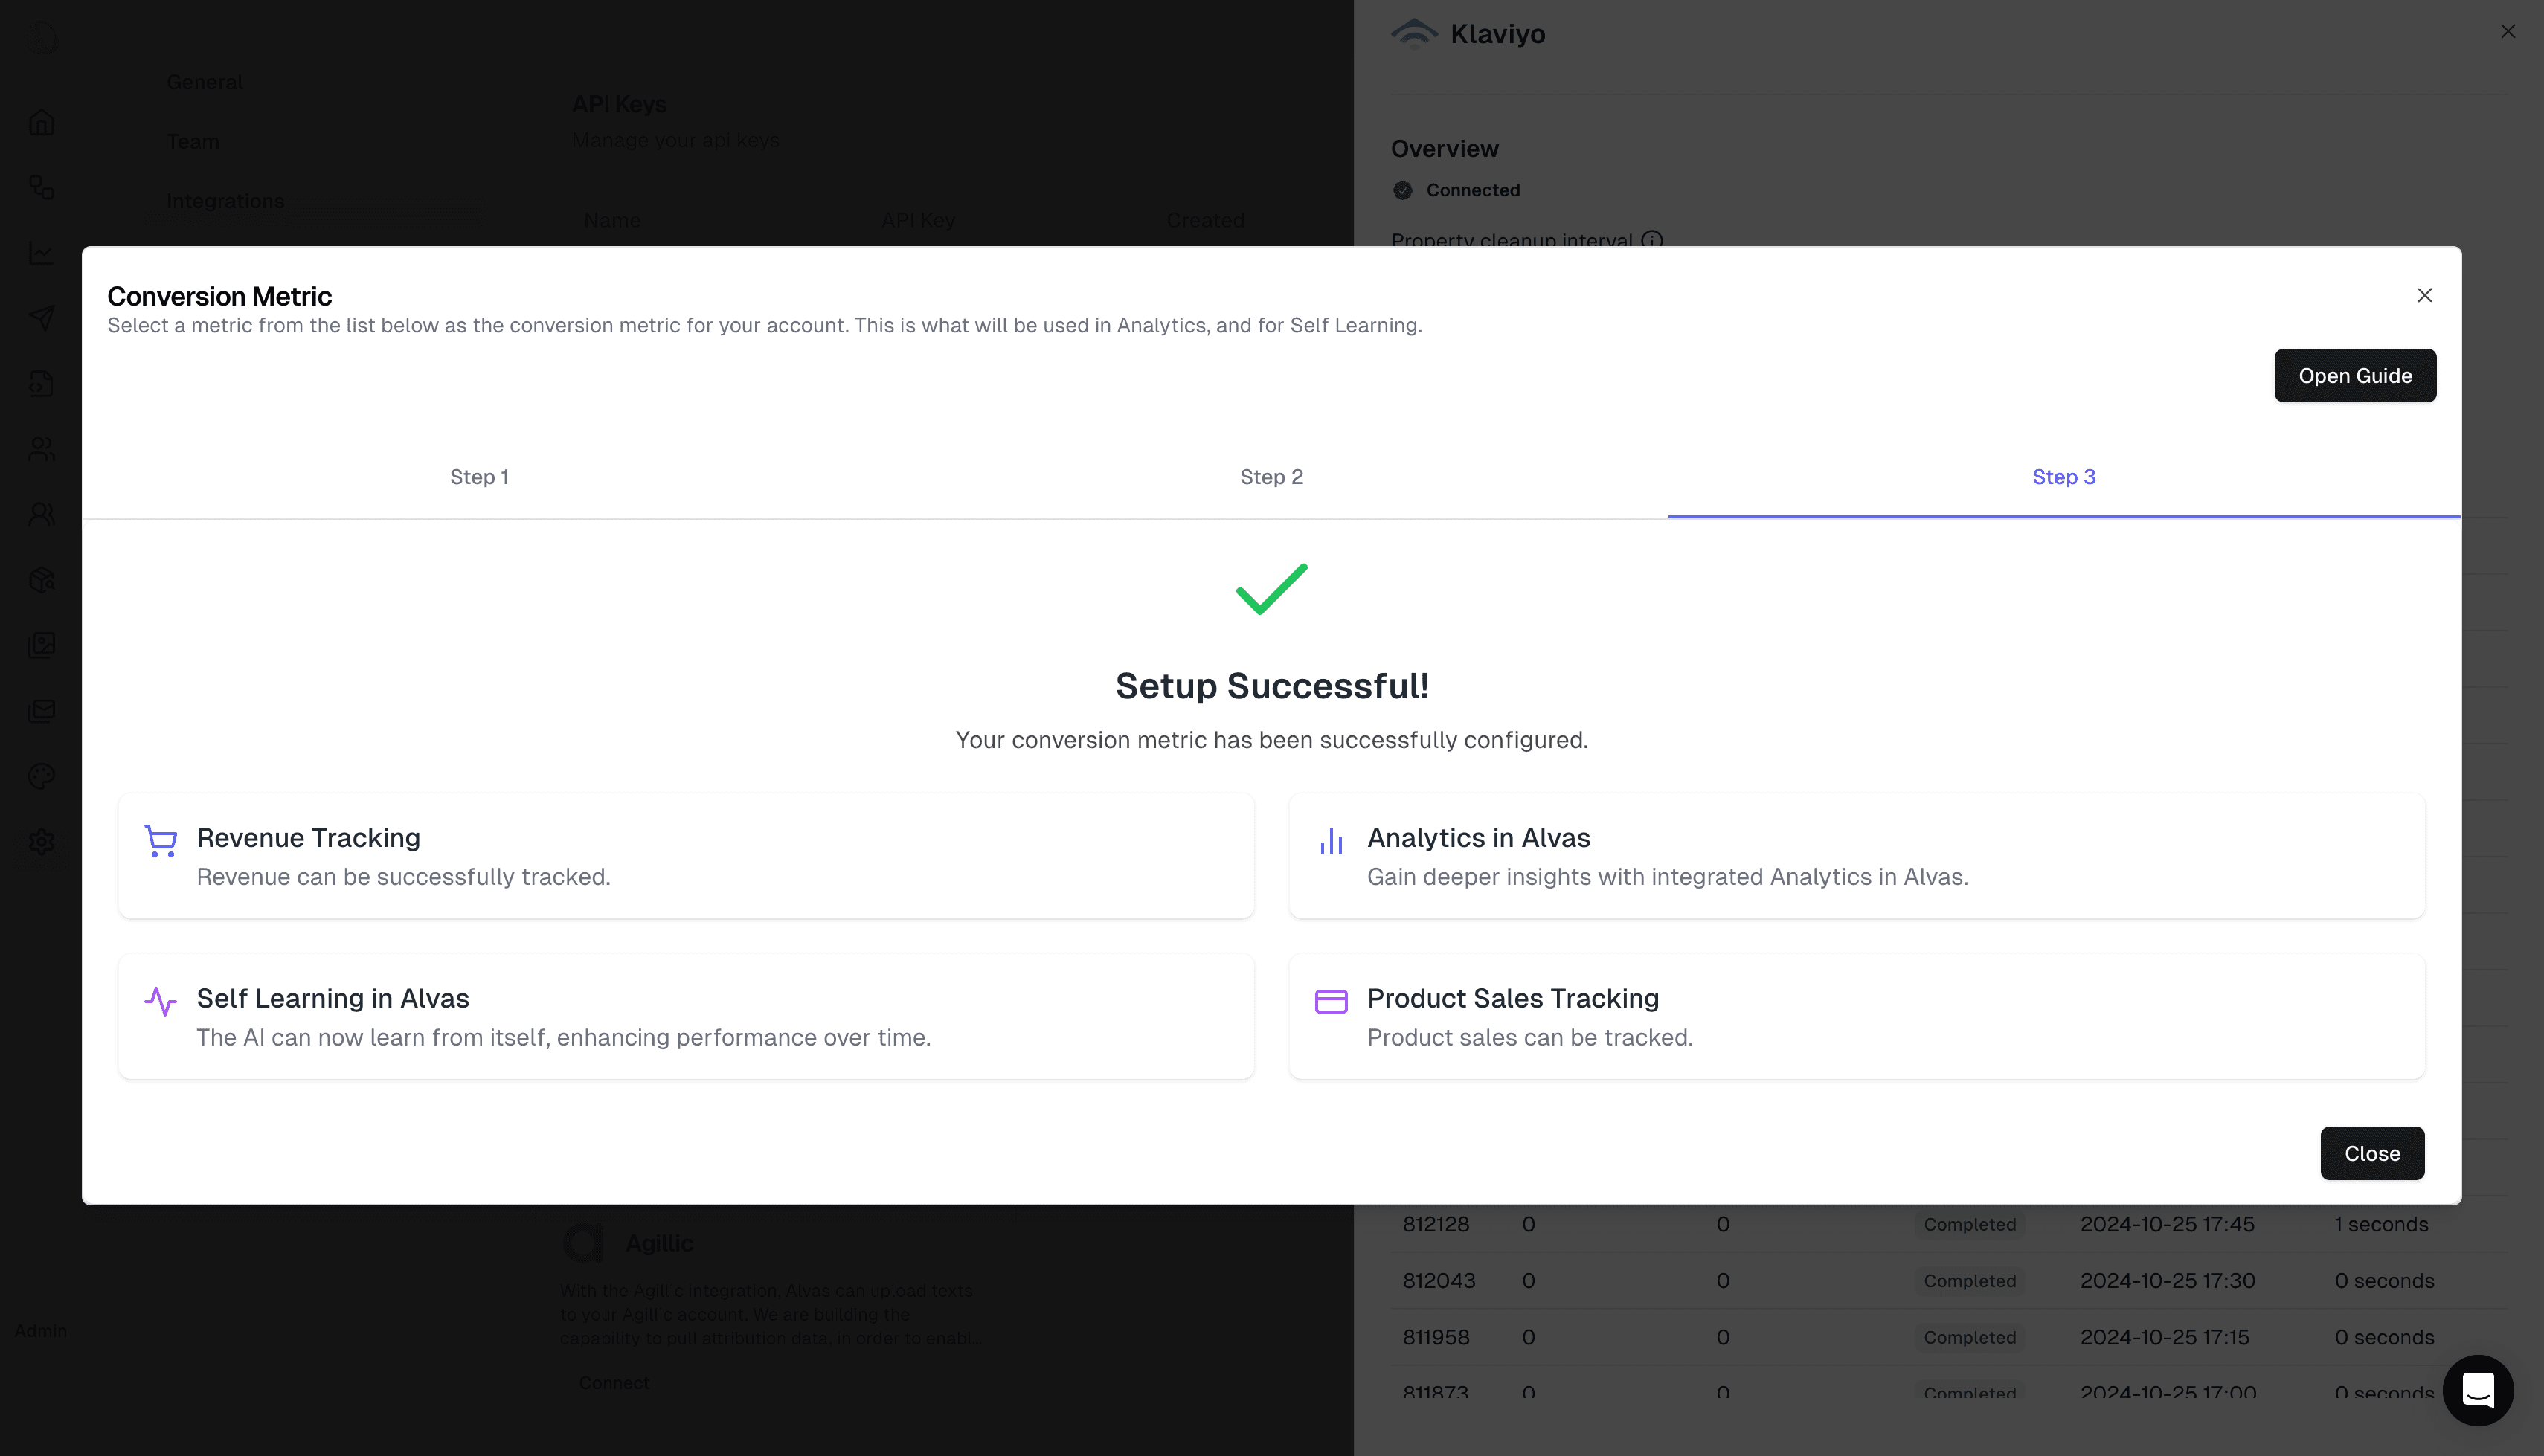Switch to Step 2 tab

(x=1271, y=477)
